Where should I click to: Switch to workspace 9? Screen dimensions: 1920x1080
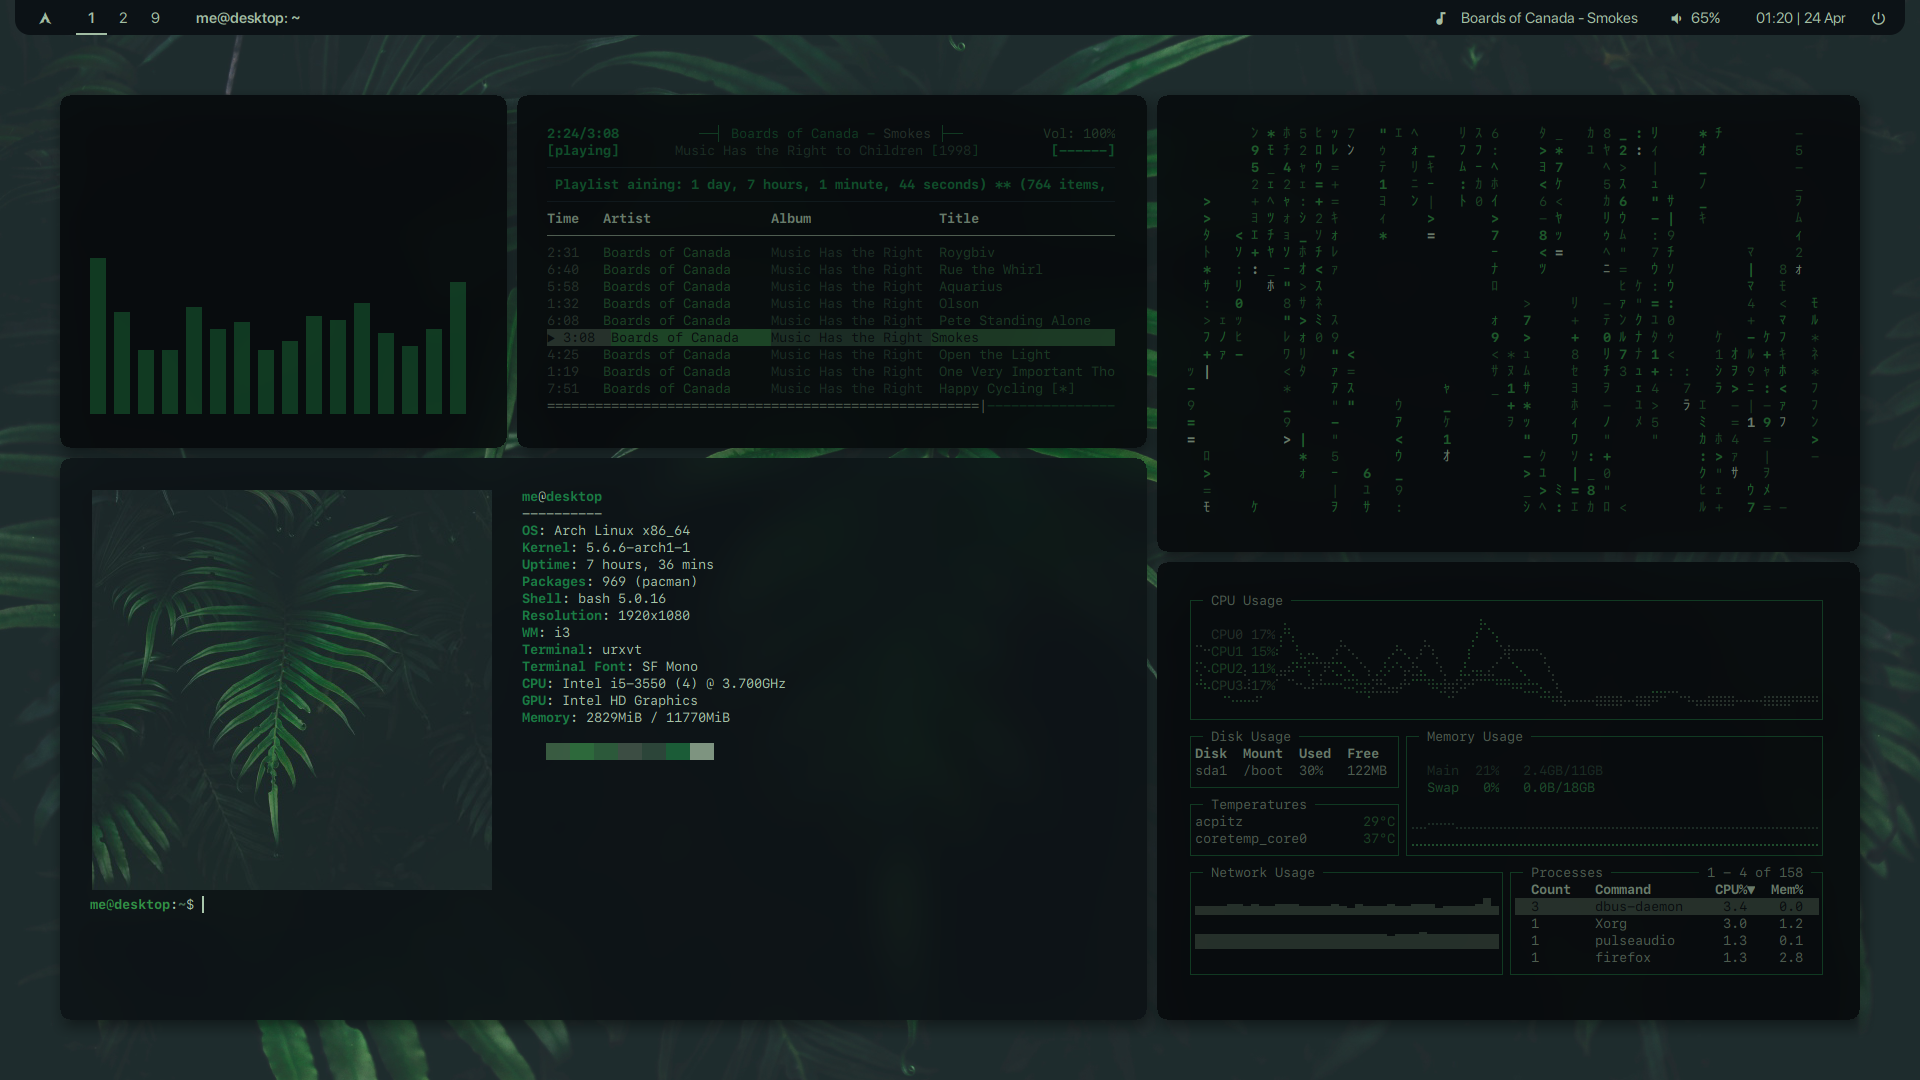click(155, 18)
